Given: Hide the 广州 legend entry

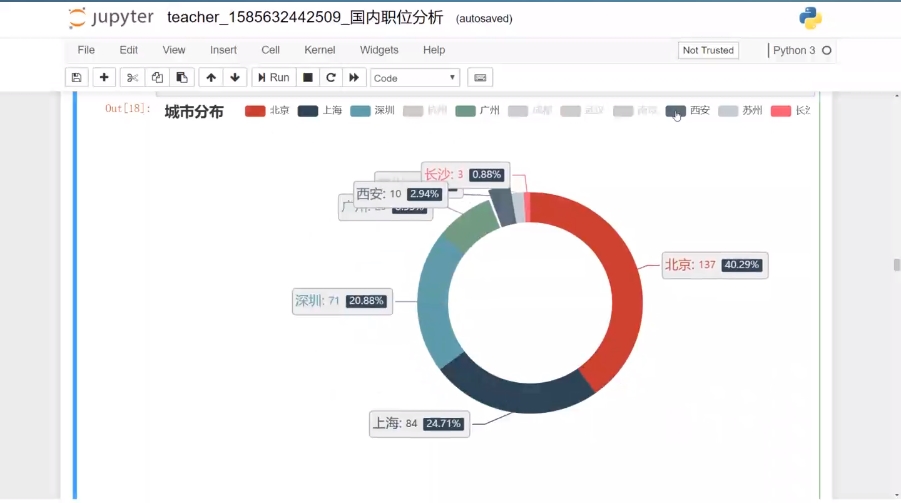Looking at the screenshot, I should [477, 111].
